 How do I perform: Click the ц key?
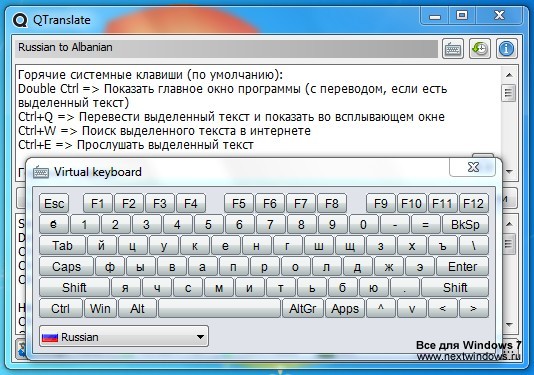tap(132, 246)
